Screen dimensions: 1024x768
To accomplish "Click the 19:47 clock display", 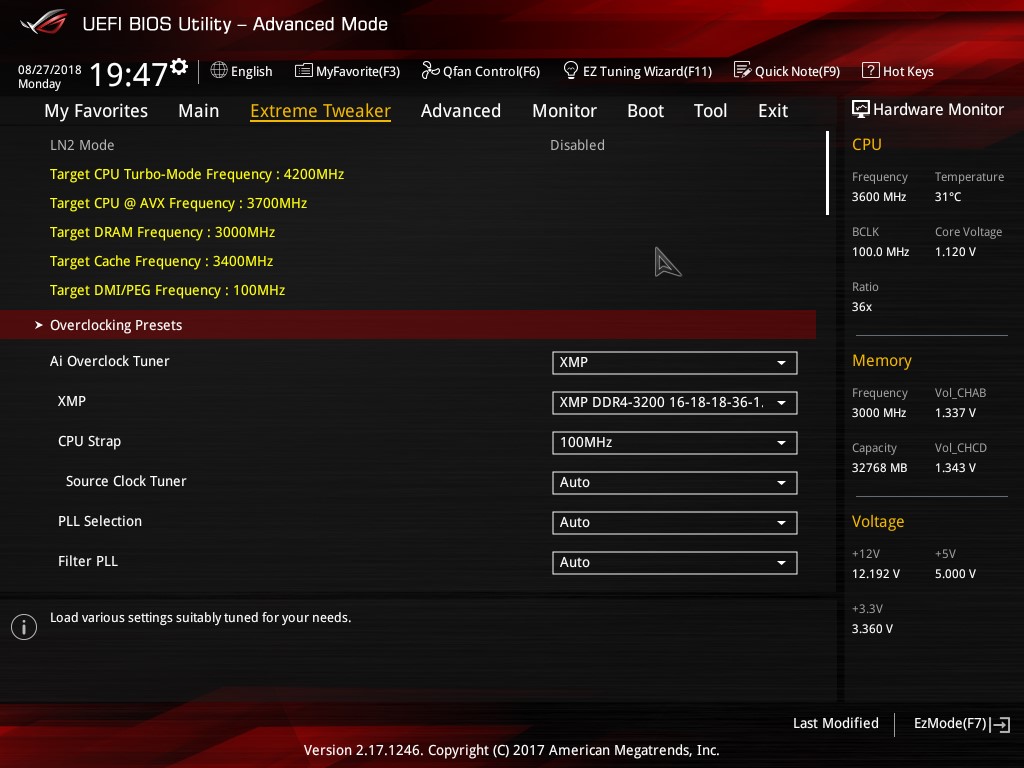I will [x=128, y=74].
